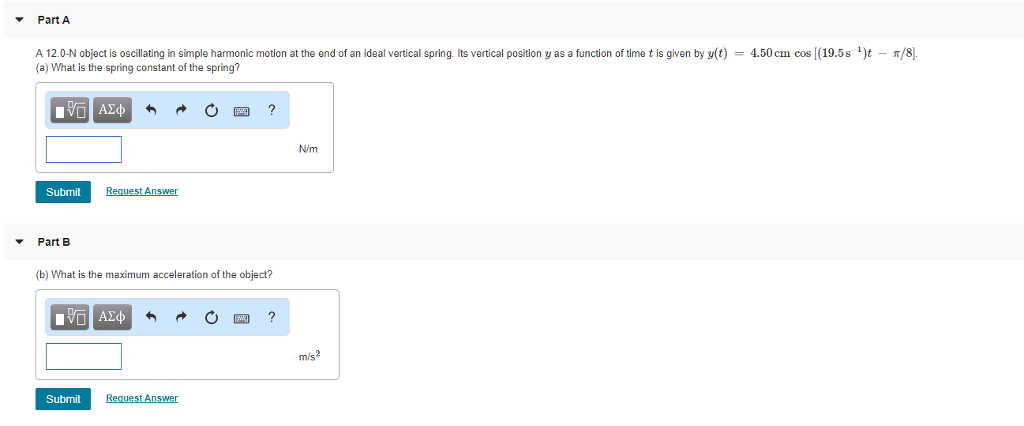Collapse the Part A section

pos(19,20)
